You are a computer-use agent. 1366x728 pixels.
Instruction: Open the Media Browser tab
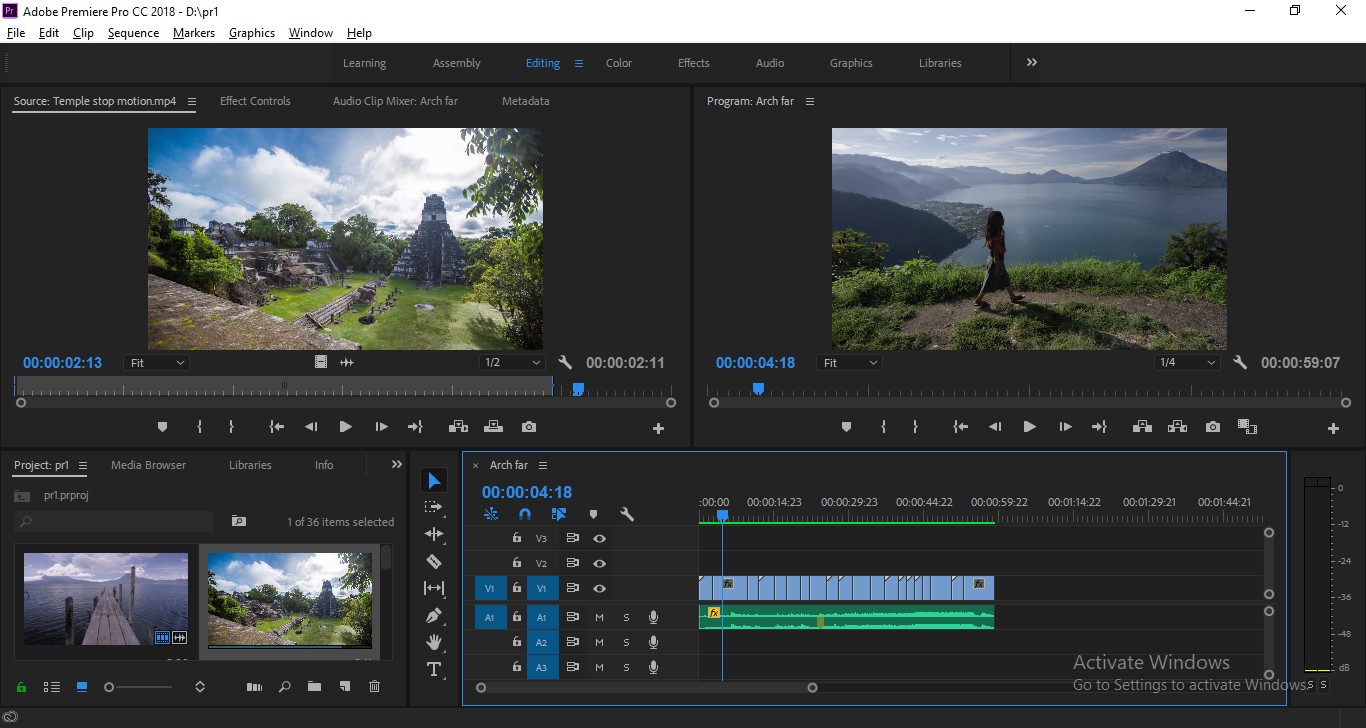(148, 465)
